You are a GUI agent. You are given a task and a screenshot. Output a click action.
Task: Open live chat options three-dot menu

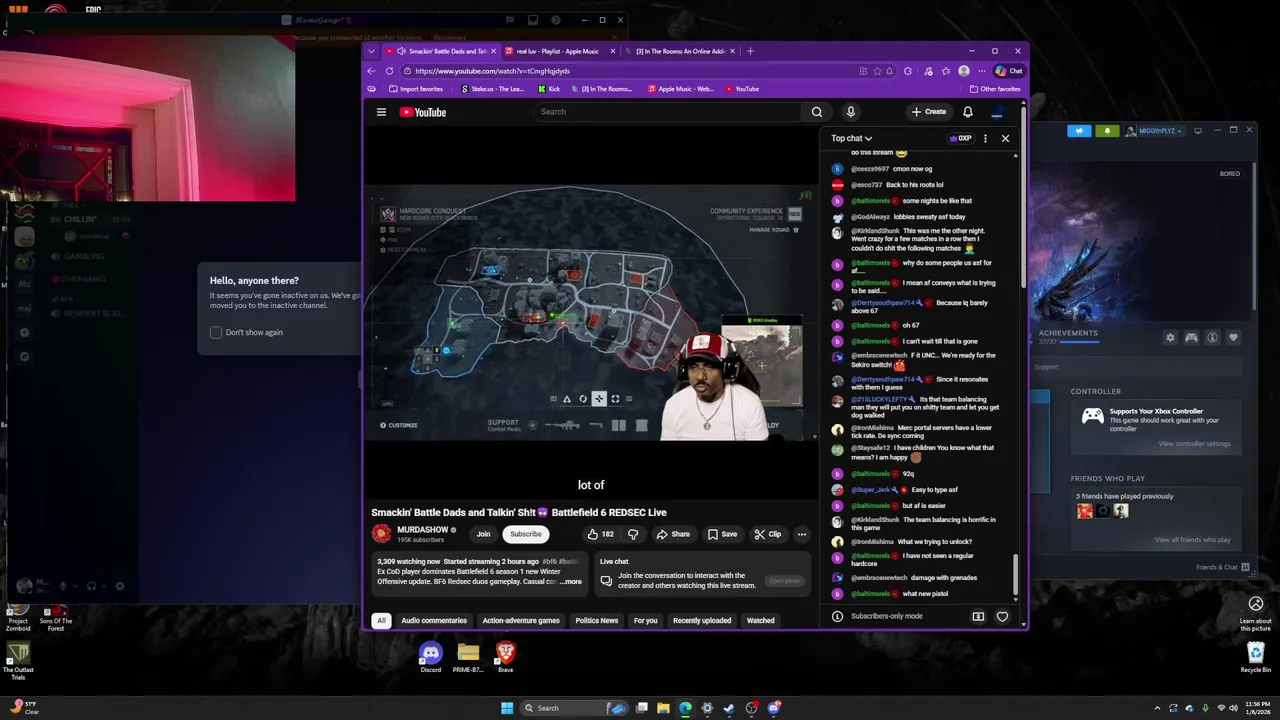[985, 138]
